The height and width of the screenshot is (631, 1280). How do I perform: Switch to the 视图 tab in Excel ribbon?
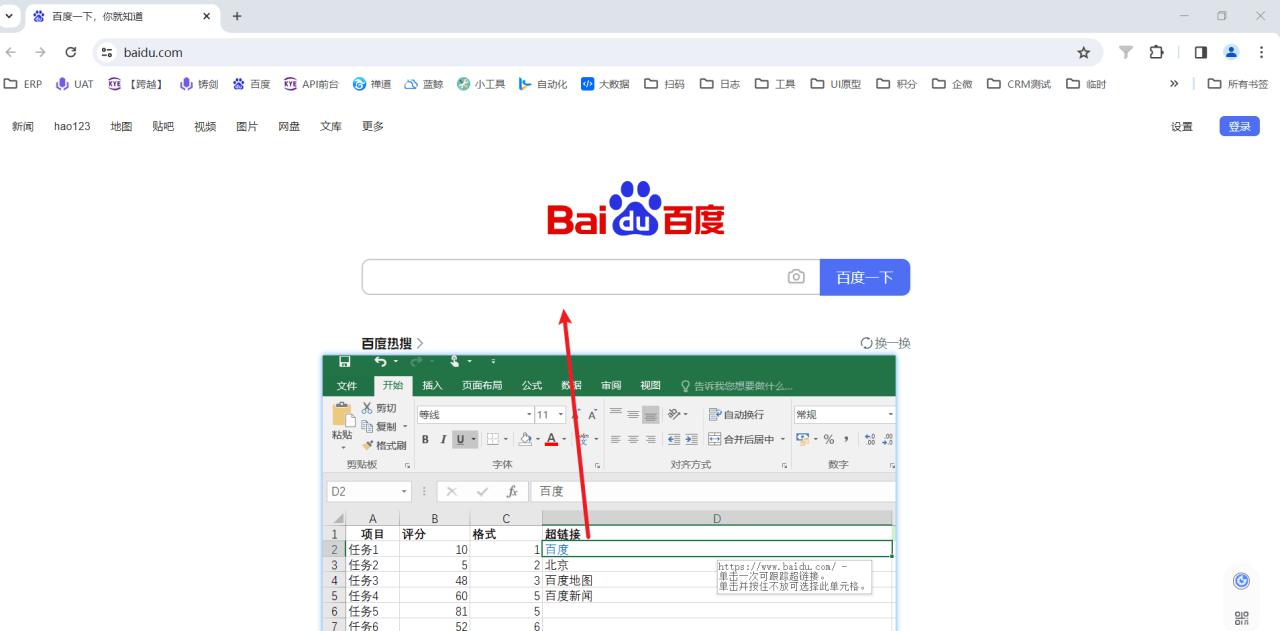point(650,386)
